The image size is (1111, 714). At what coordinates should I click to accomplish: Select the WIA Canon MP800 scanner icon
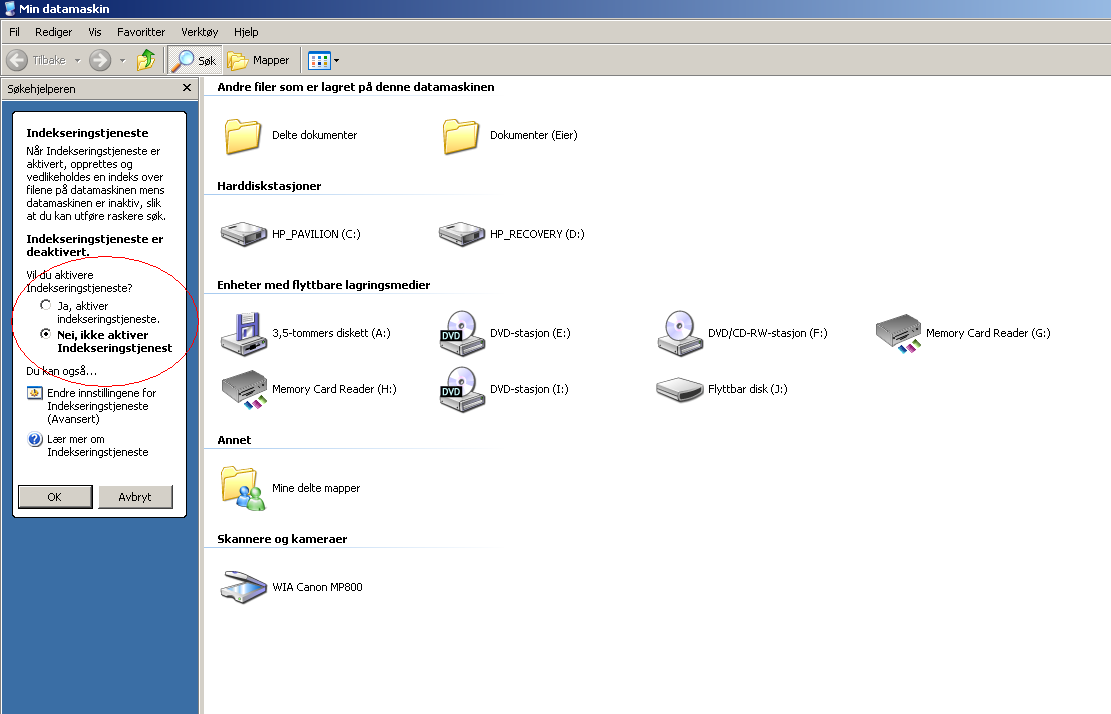[244, 586]
